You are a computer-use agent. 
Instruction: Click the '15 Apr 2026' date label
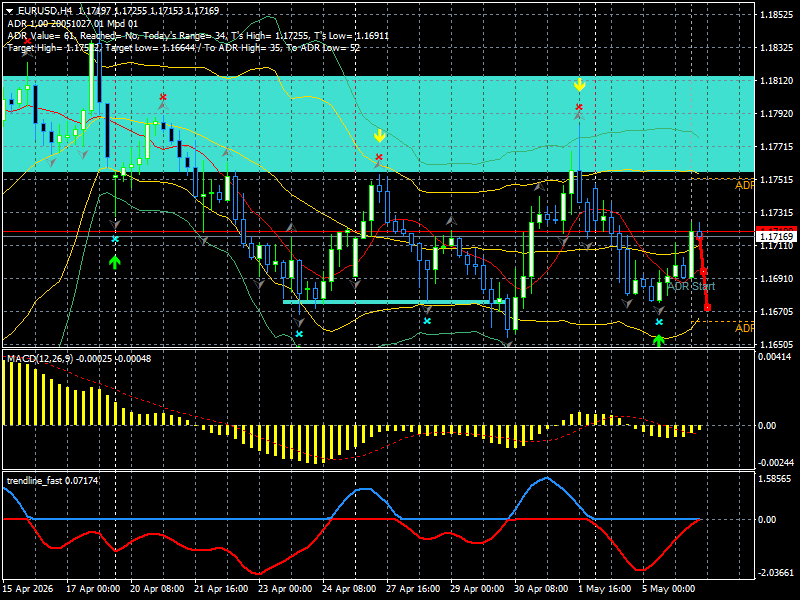(x=28, y=589)
